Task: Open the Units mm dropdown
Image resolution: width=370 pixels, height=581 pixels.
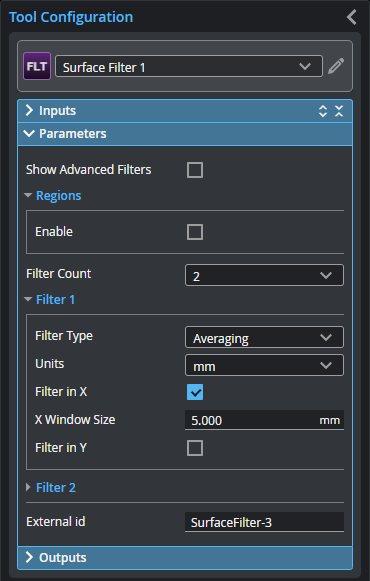Action: pyautogui.click(x=264, y=365)
